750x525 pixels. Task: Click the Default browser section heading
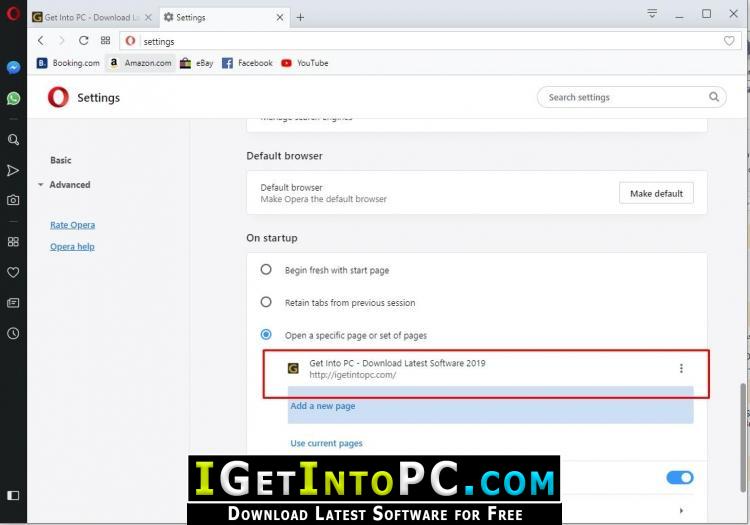click(284, 156)
